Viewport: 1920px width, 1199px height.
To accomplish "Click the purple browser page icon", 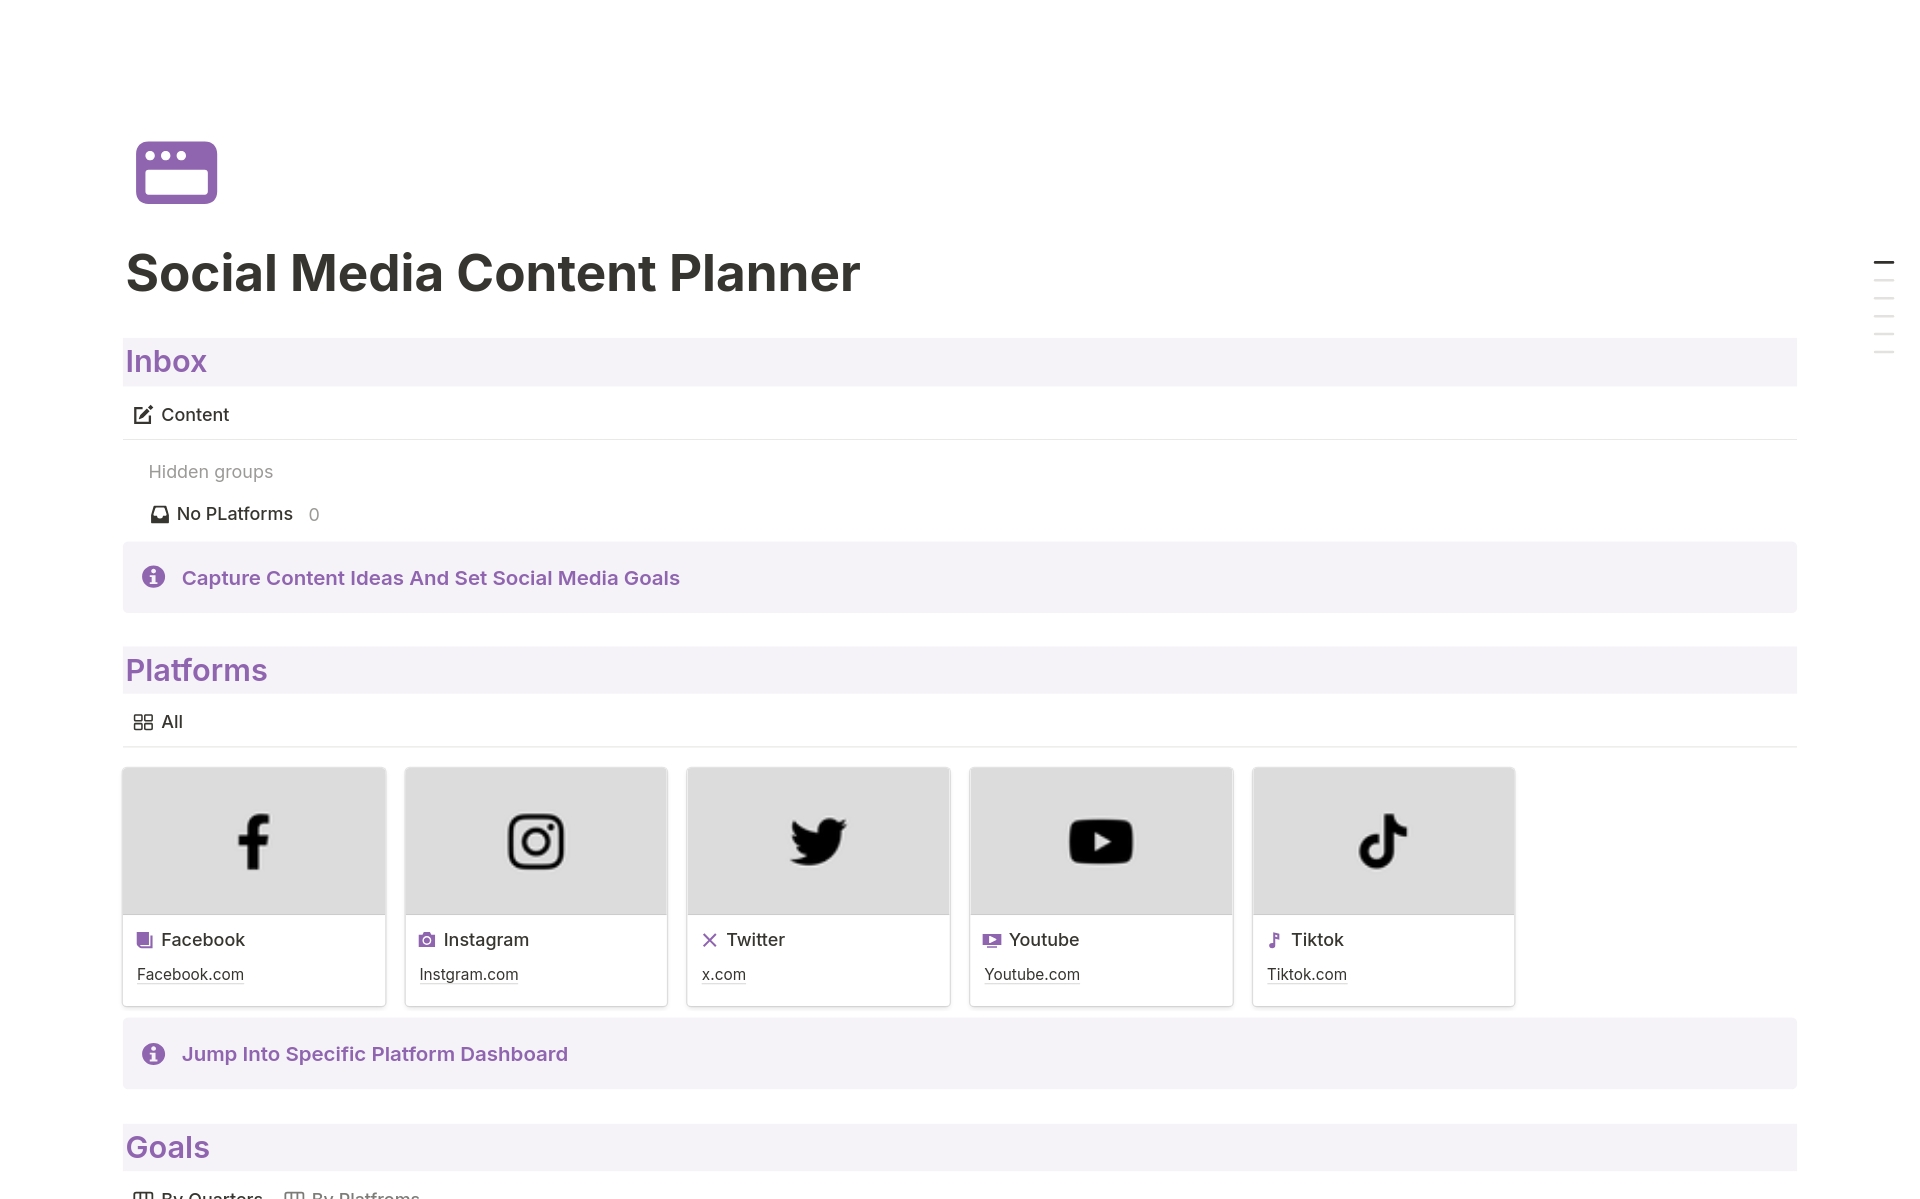I will coord(176,172).
